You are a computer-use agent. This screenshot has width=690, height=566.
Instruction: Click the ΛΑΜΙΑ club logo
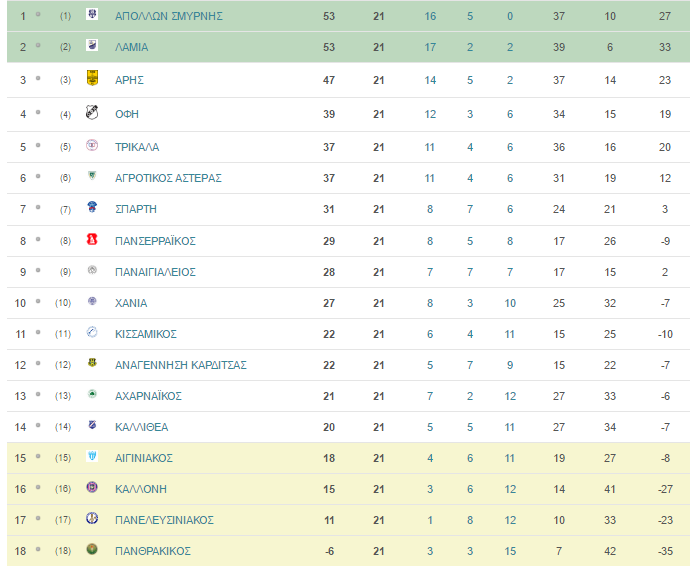pyautogui.click(x=92, y=45)
